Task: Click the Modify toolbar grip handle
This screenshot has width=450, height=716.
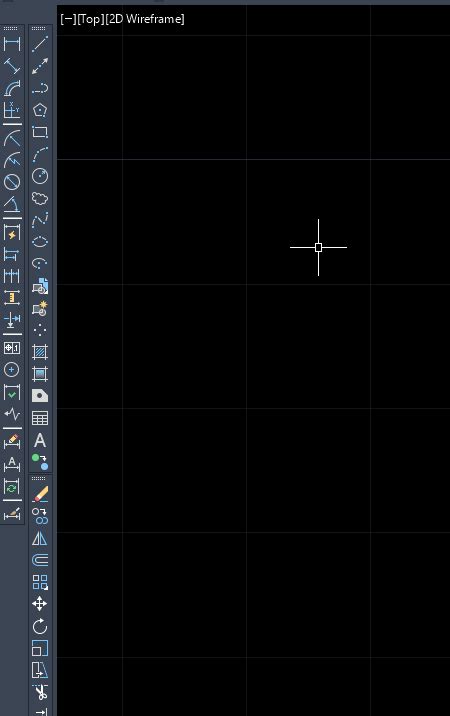Action: (x=39, y=478)
